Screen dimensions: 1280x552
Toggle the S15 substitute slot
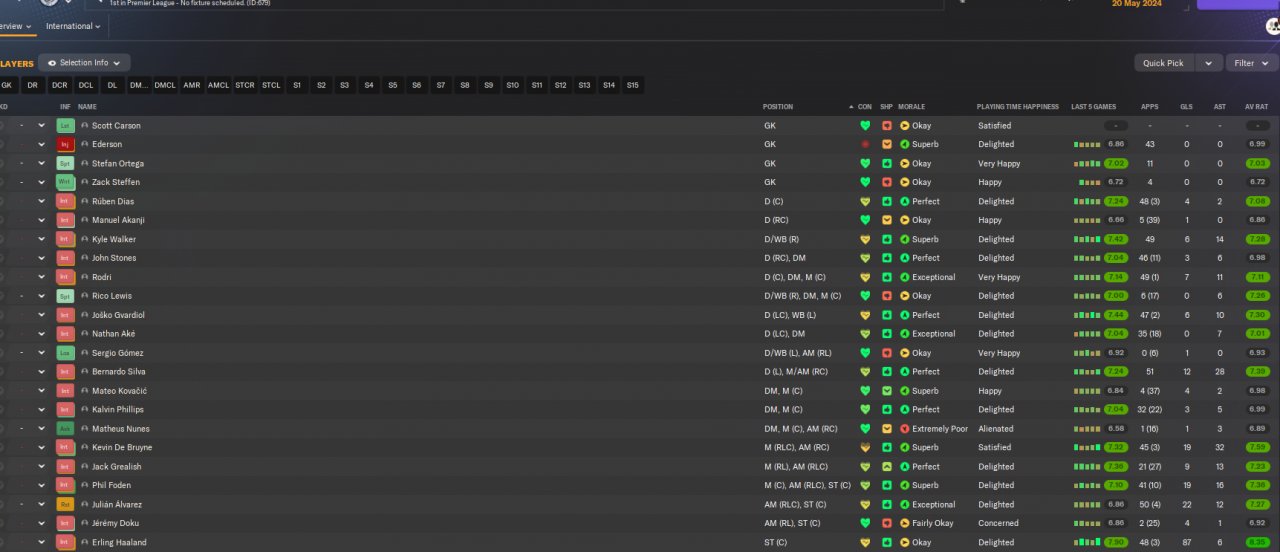click(633, 86)
